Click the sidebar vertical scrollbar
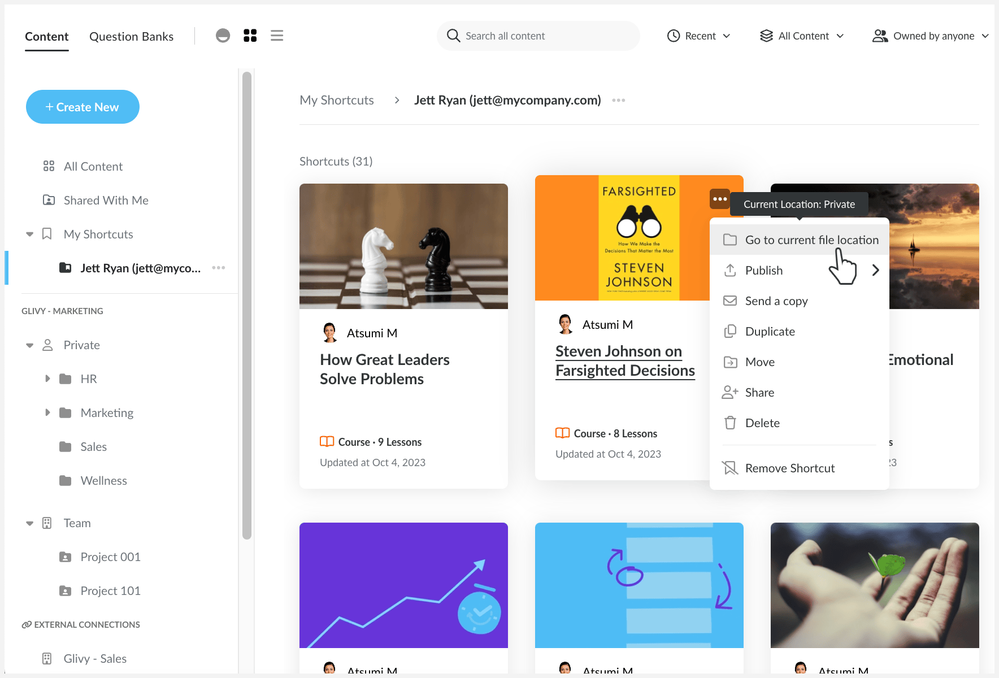This screenshot has width=999, height=678. point(247,306)
